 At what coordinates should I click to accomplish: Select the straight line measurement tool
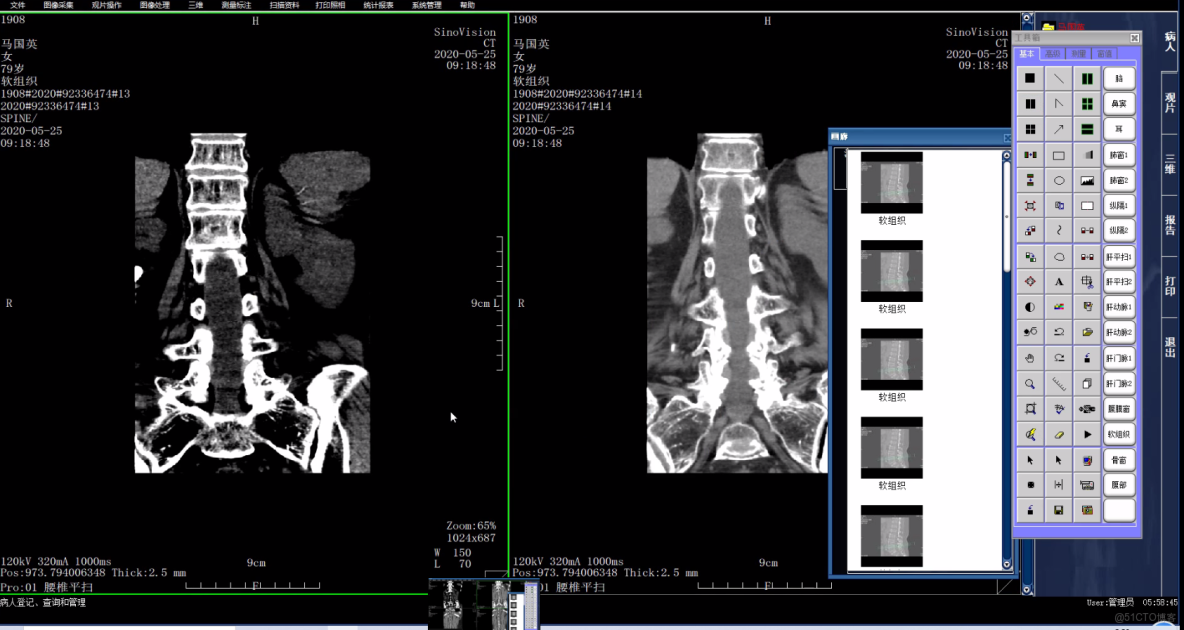1059,78
